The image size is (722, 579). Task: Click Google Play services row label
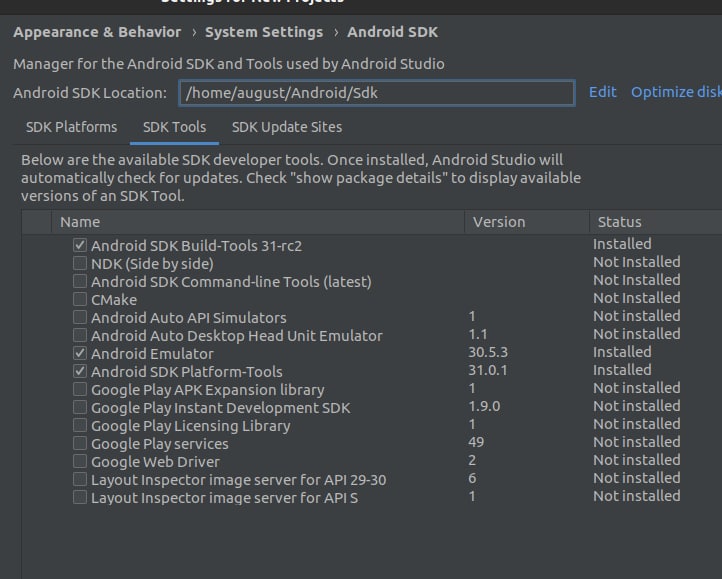coord(160,444)
